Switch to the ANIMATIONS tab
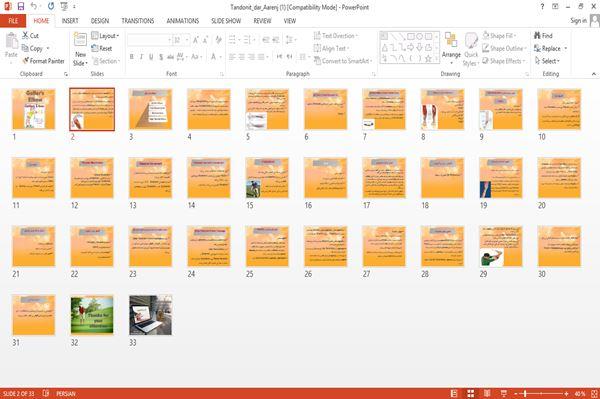Image resolution: width=600 pixels, height=399 pixels. [183, 21]
